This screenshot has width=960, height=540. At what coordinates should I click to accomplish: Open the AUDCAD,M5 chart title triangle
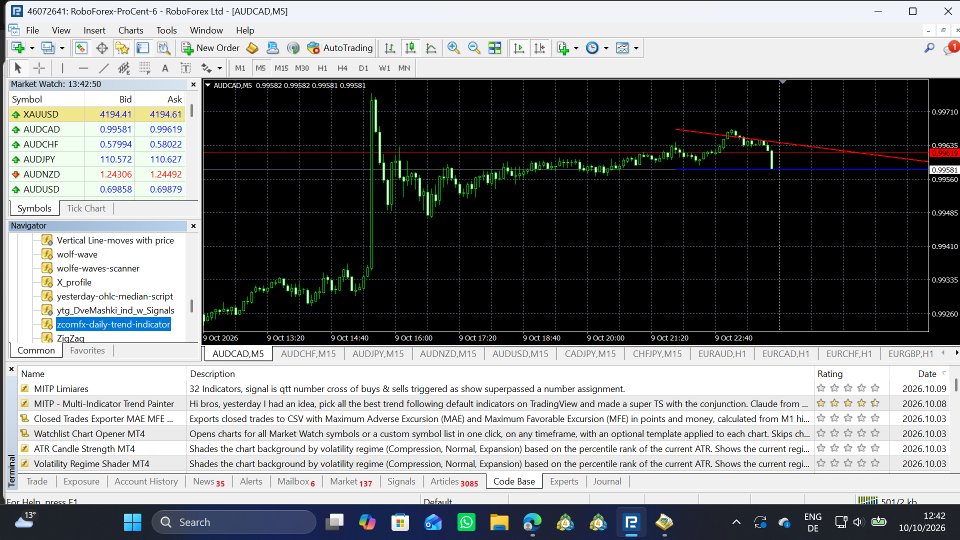point(208,85)
